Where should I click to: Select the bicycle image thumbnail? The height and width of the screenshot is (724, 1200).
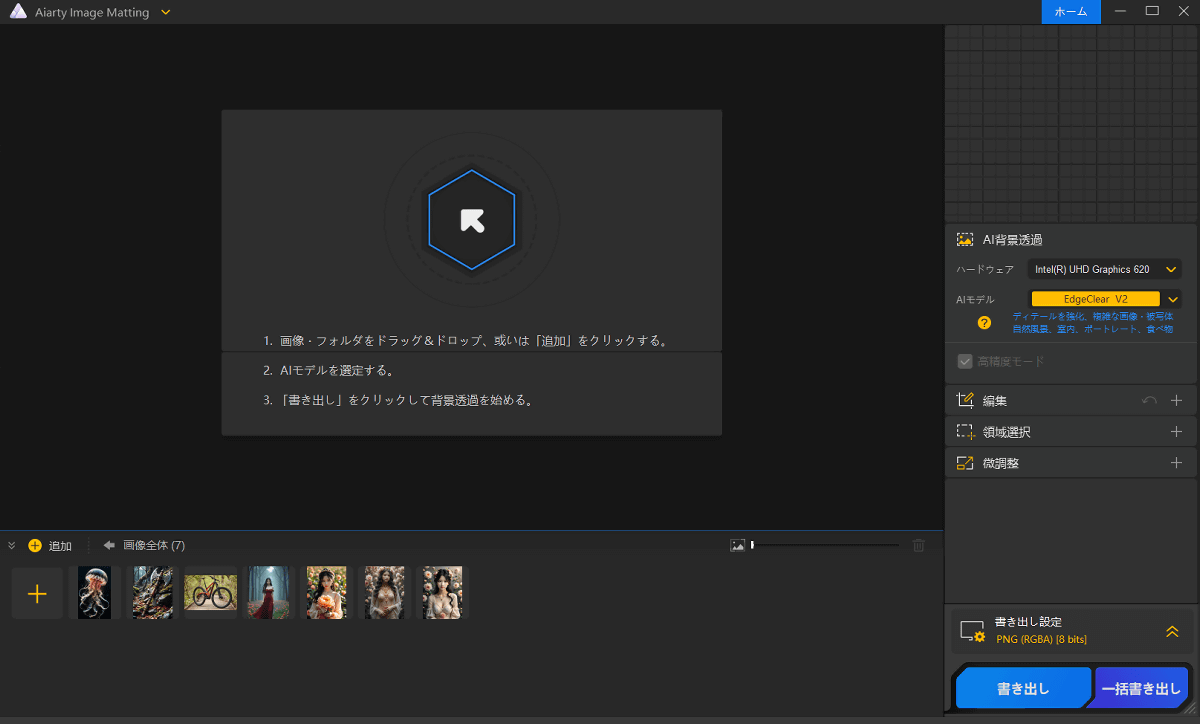coord(210,593)
